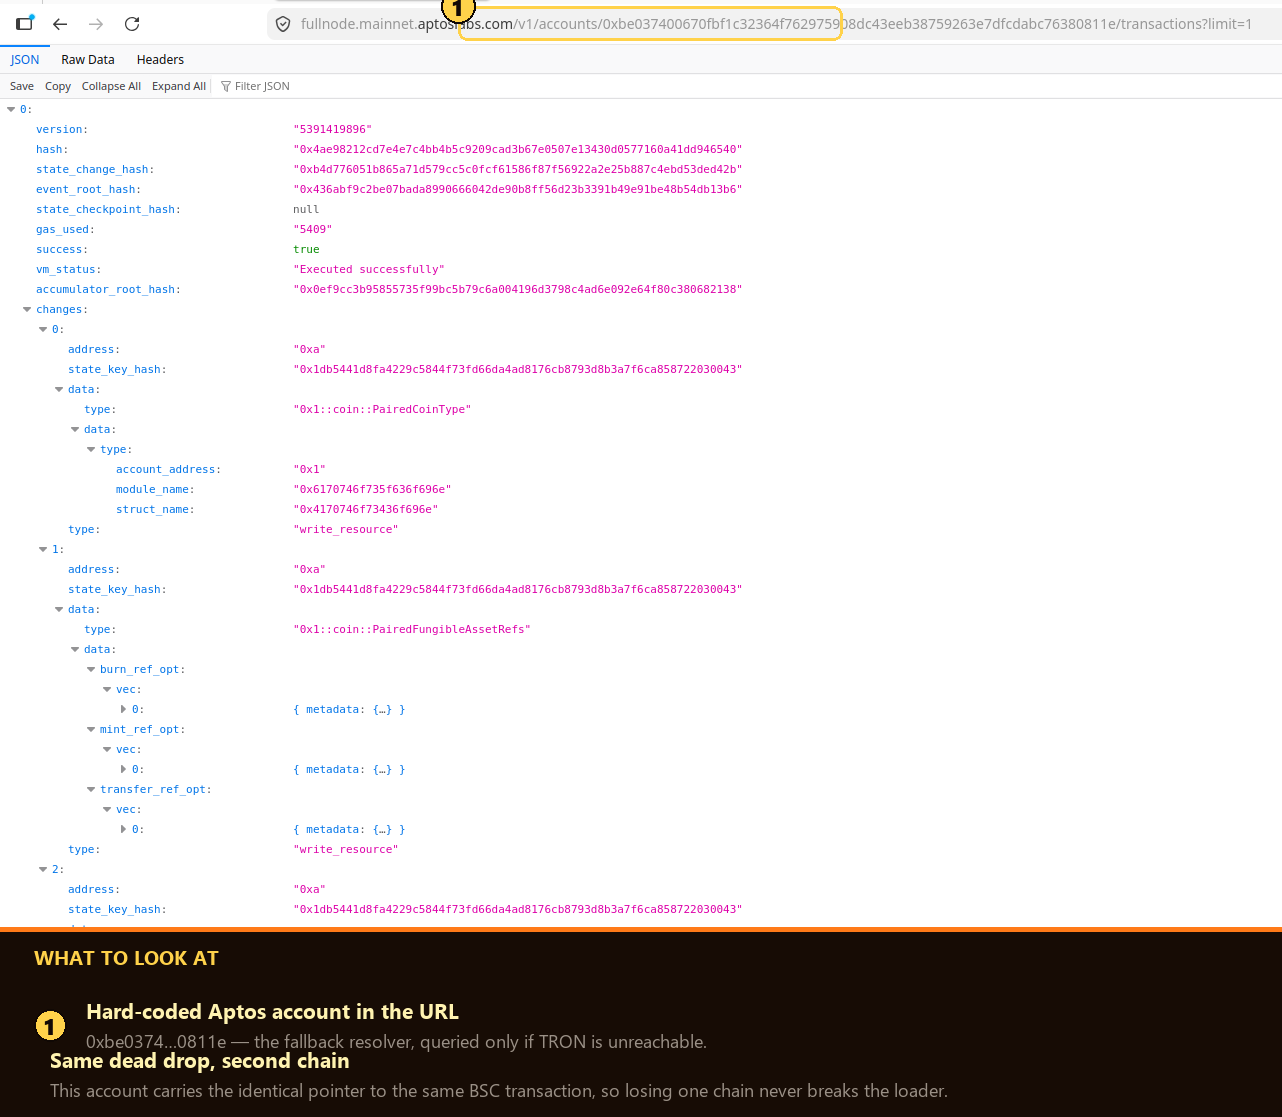Collapse the root node 0
Screen dimensions: 1282x1117
(11, 109)
